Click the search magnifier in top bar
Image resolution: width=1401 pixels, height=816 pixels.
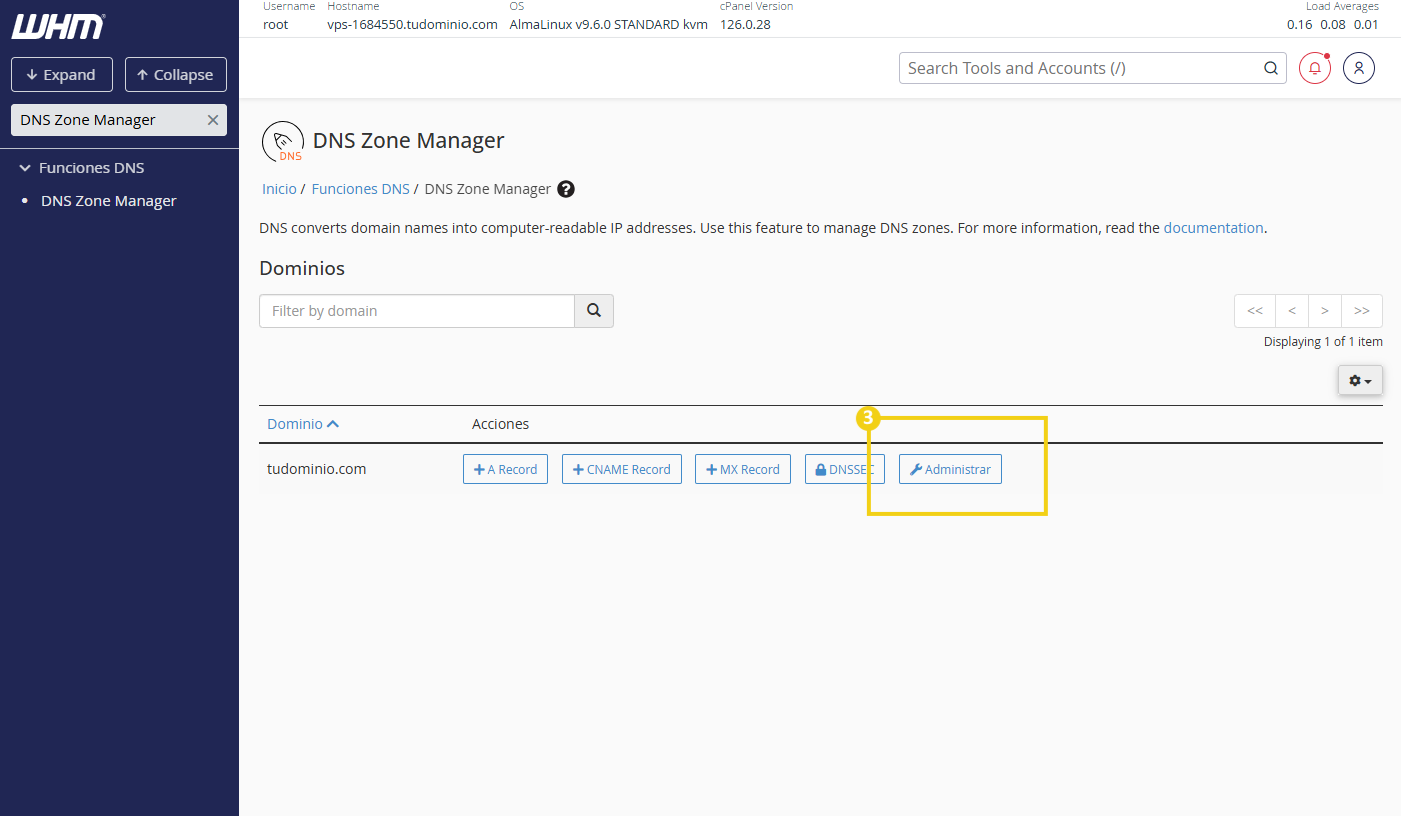click(x=1270, y=68)
